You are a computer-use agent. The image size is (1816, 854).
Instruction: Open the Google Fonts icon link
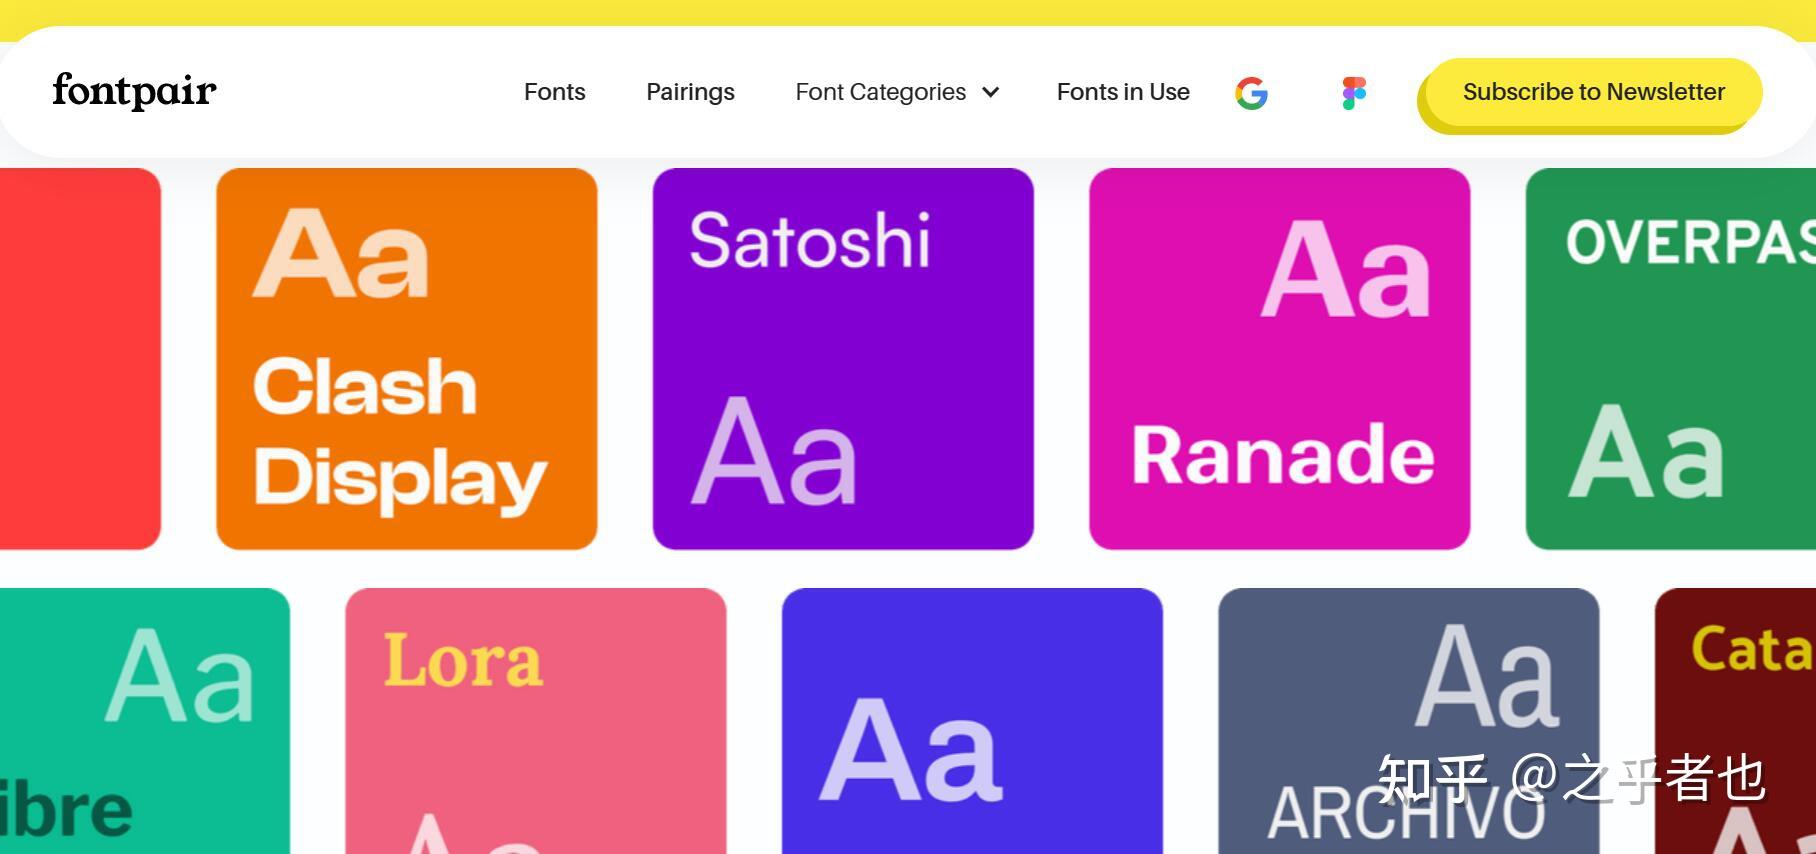point(1251,93)
